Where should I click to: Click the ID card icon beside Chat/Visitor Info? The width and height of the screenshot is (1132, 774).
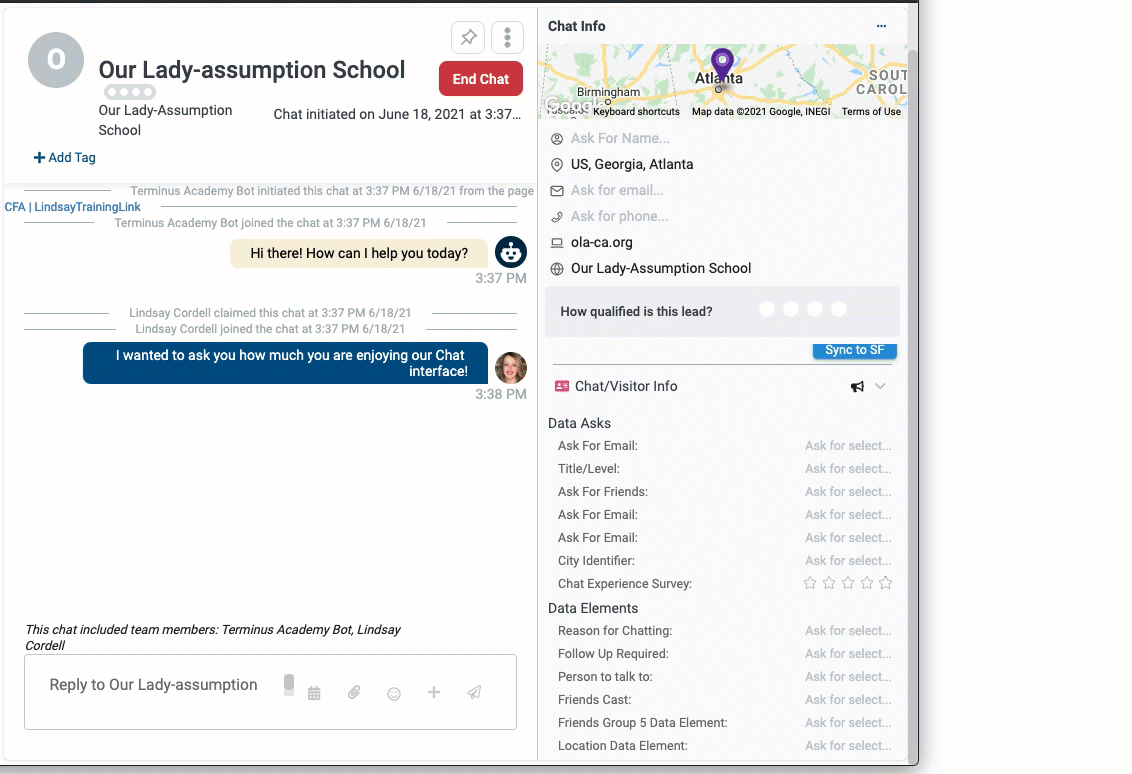click(562, 386)
